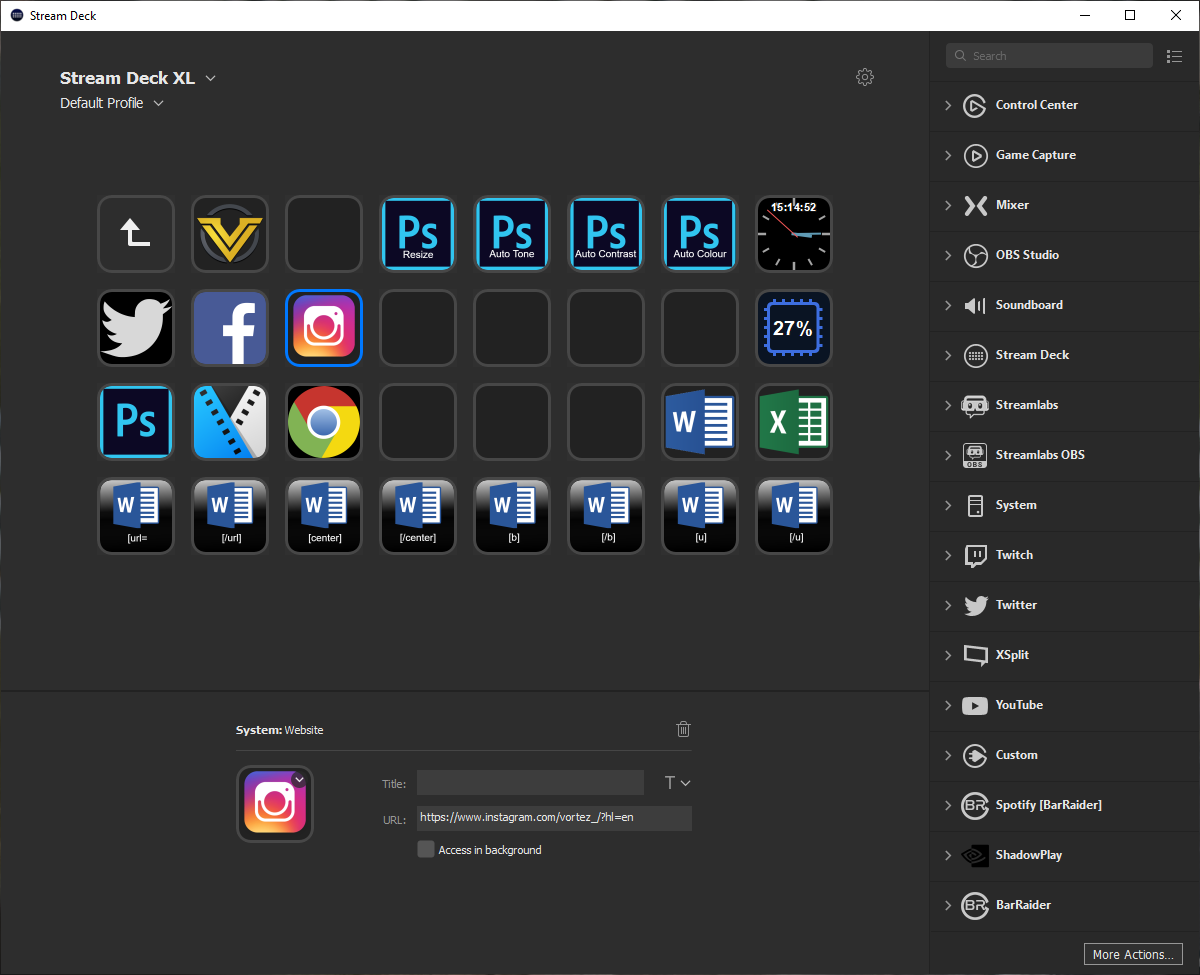
Task: Click the Title input field
Action: [x=530, y=783]
